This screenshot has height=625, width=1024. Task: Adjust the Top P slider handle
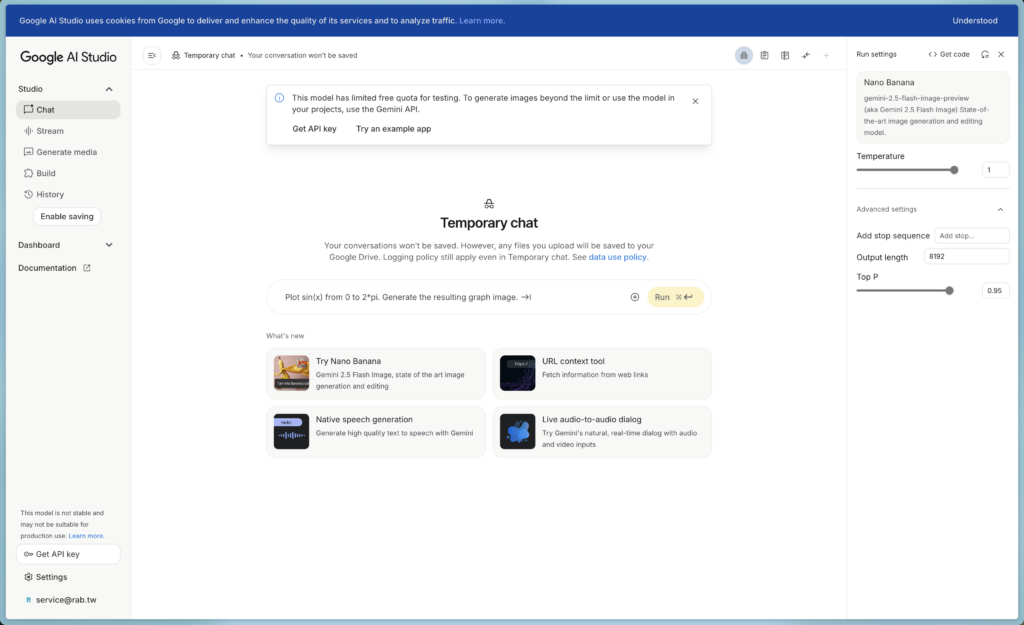(x=949, y=291)
